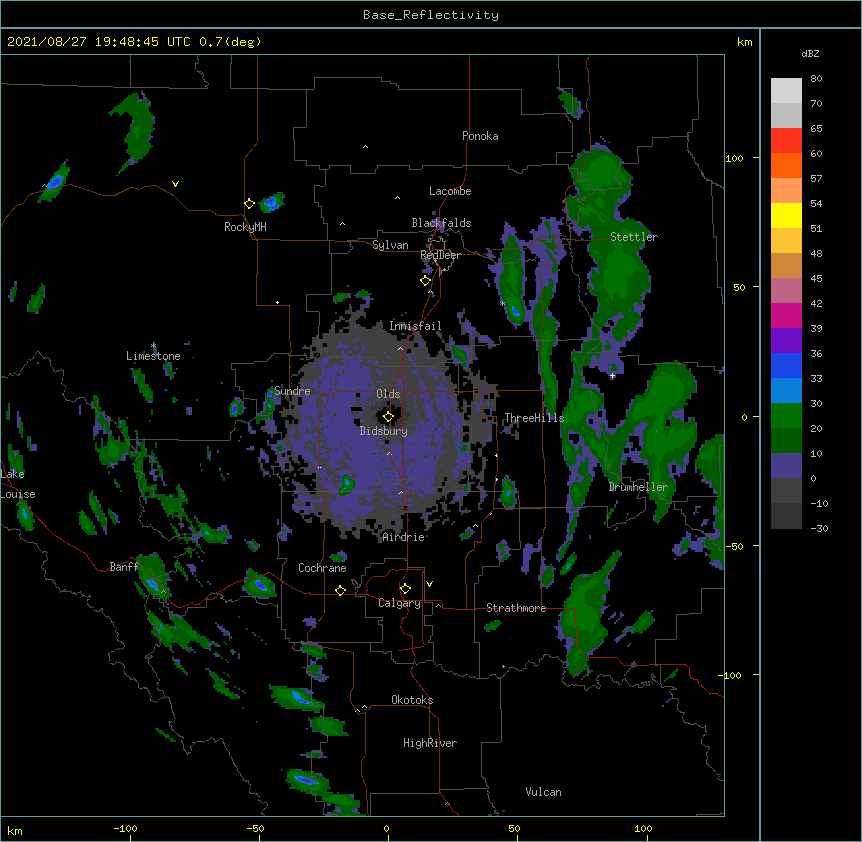This screenshot has width=862, height=842.
Task: Click the 20 dBZ green color swatch
Action: pos(786,416)
